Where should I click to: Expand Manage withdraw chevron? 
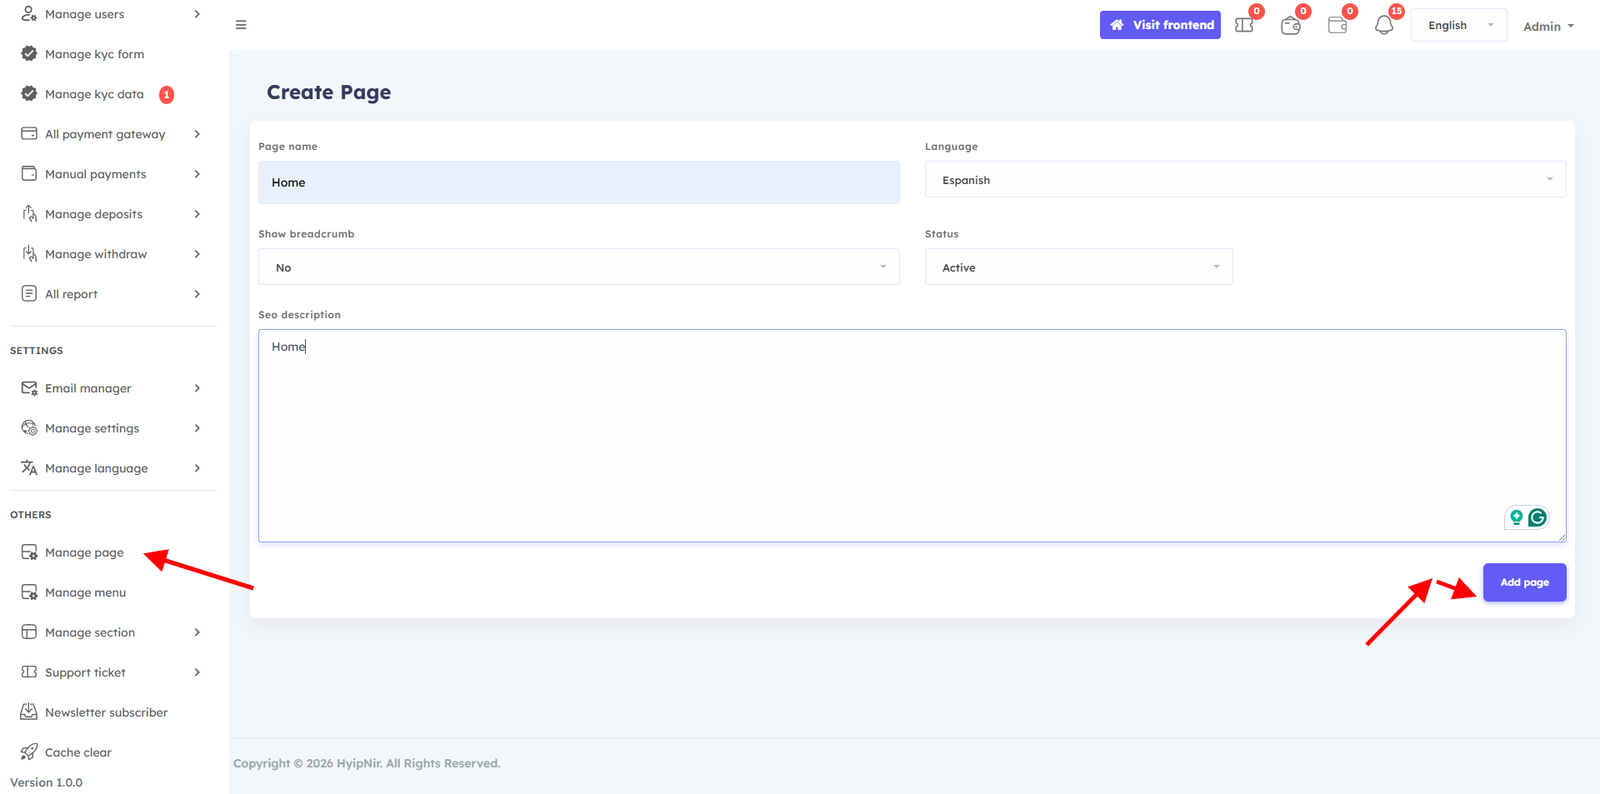point(197,254)
